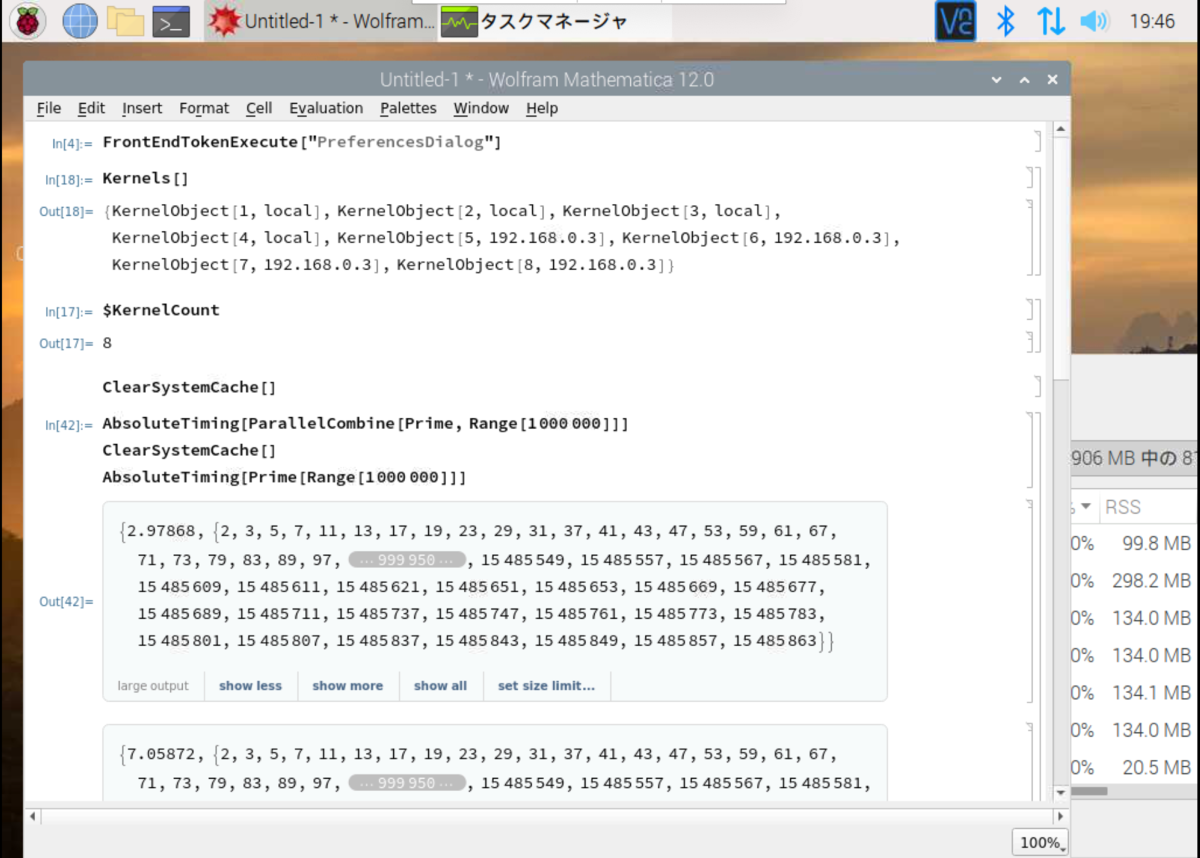Open the 100% magnification dropdown
1200x858 pixels.
point(1040,842)
